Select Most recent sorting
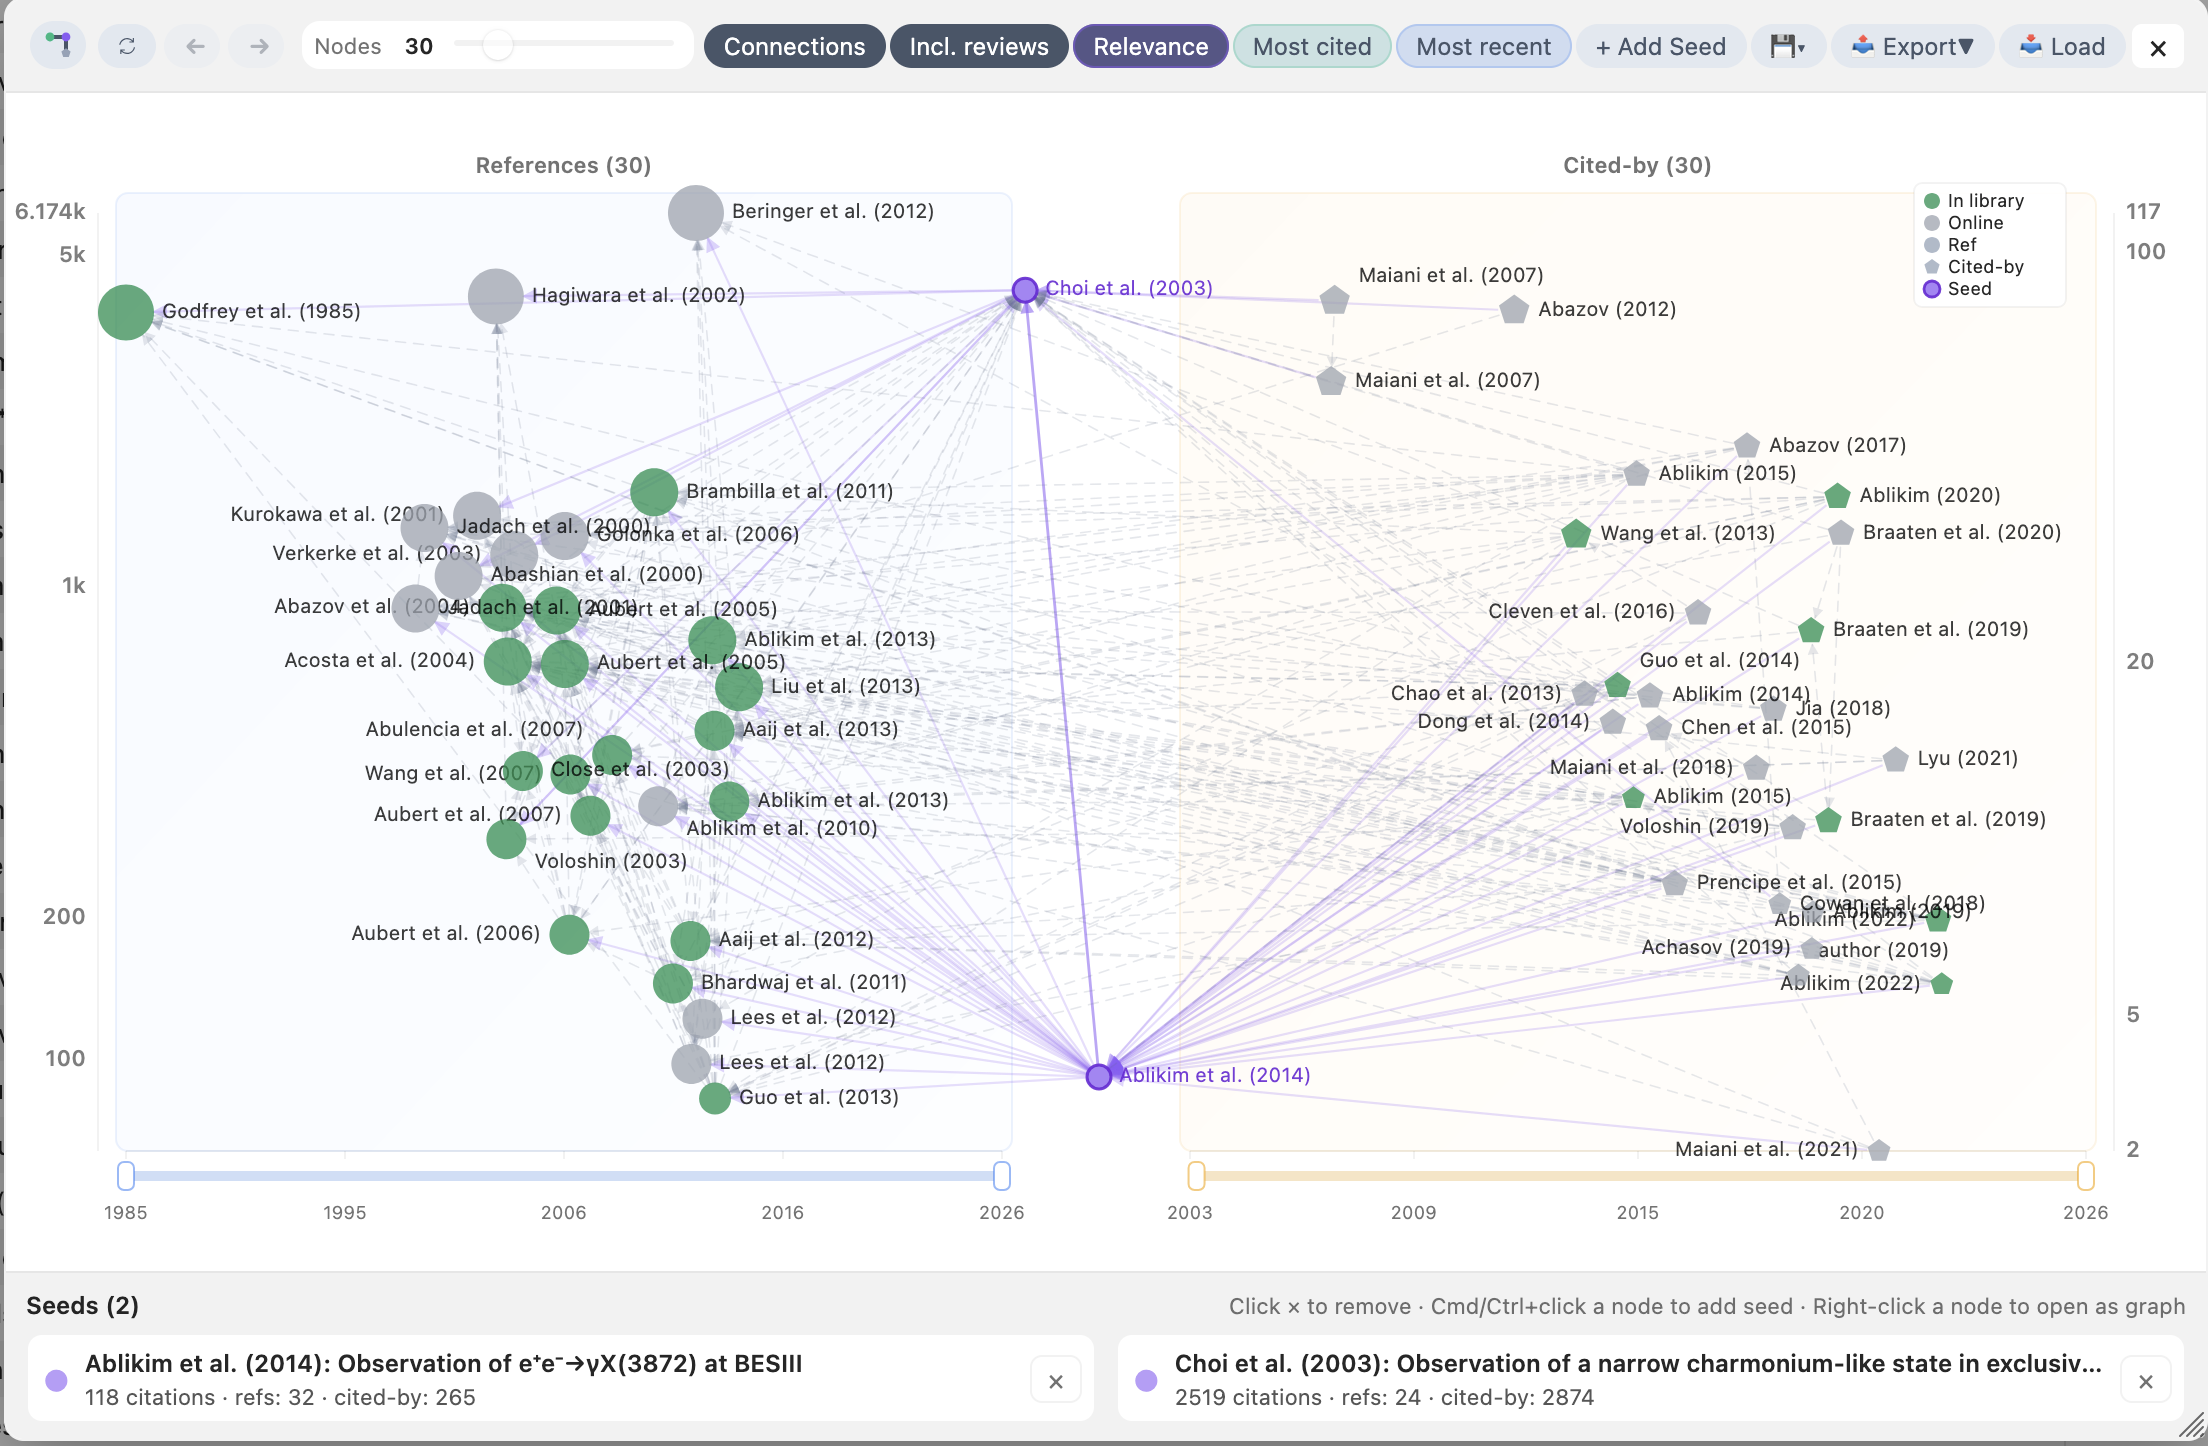This screenshot has width=2208, height=1446. 1483,46
